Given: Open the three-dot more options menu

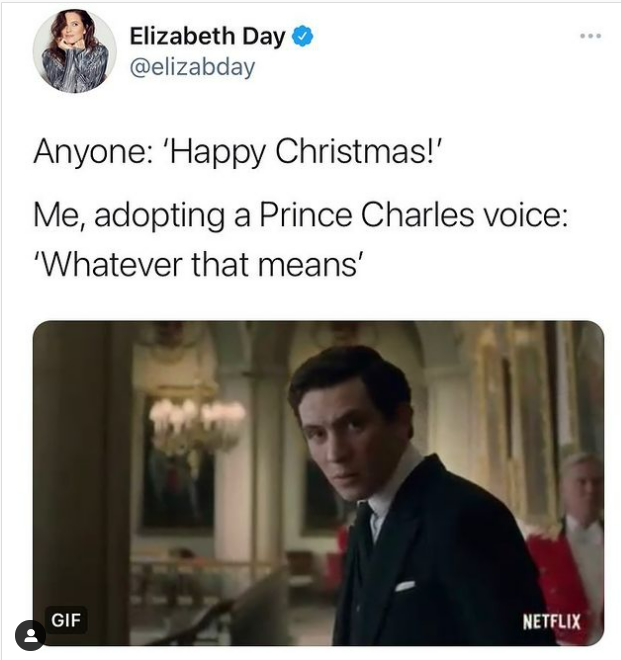Looking at the screenshot, I should point(591,36).
